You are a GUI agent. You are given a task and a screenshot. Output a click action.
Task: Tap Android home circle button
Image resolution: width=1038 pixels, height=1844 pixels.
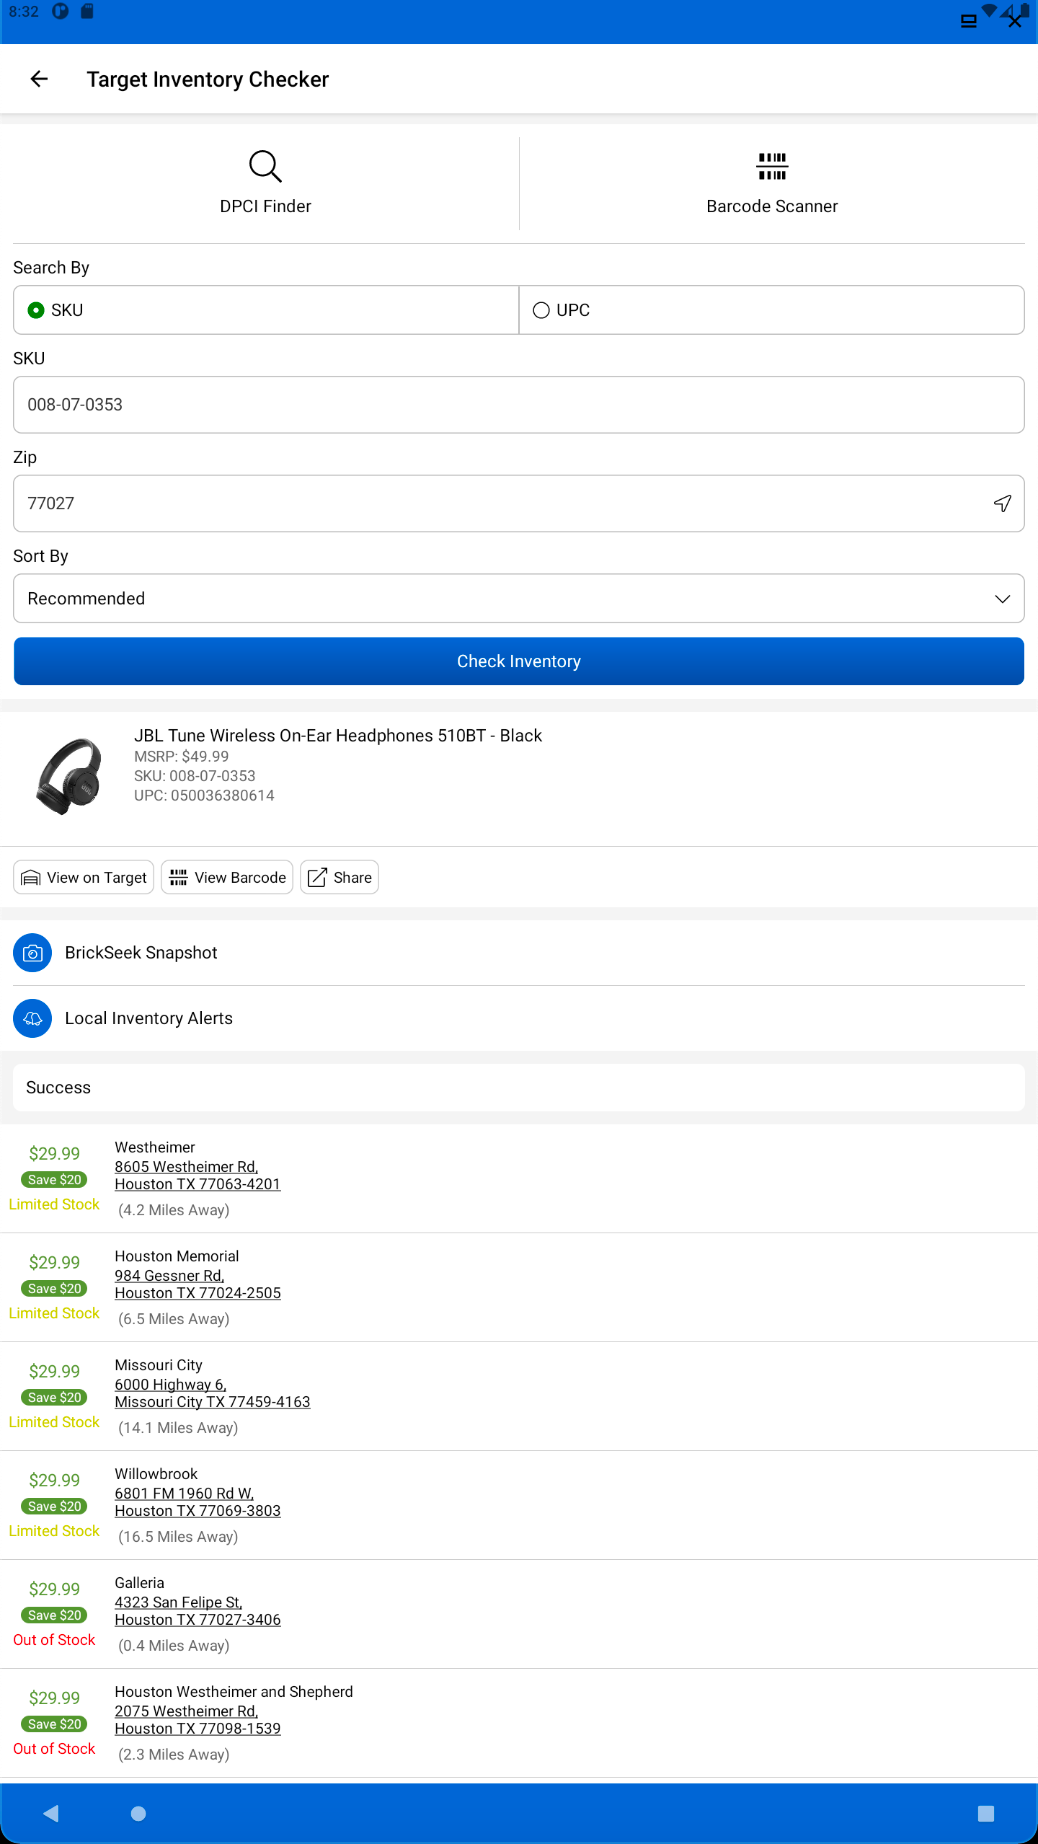(138, 1813)
